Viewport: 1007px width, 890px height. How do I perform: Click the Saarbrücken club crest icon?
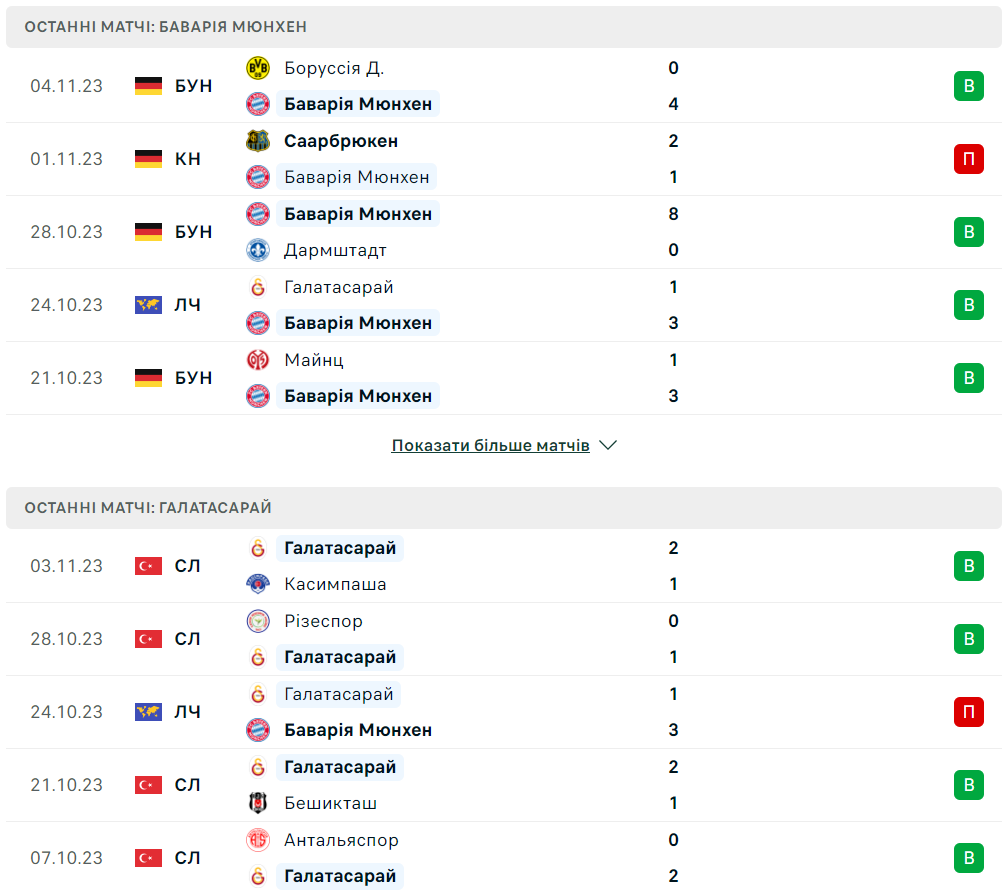pos(258,141)
